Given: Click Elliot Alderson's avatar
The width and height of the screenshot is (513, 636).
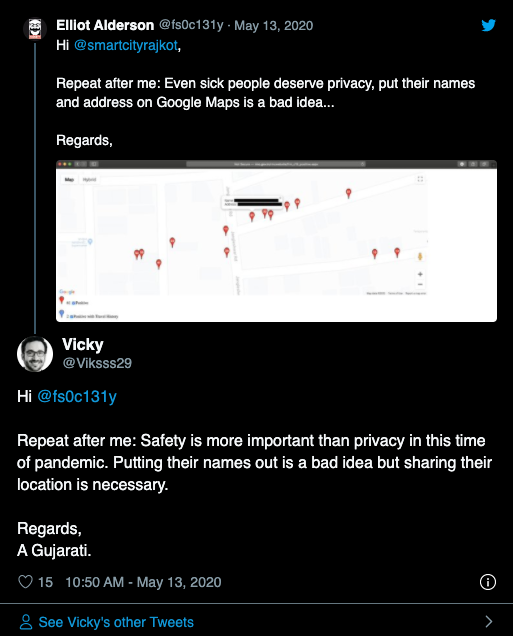Looking at the screenshot, I should (x=35, y=29).
